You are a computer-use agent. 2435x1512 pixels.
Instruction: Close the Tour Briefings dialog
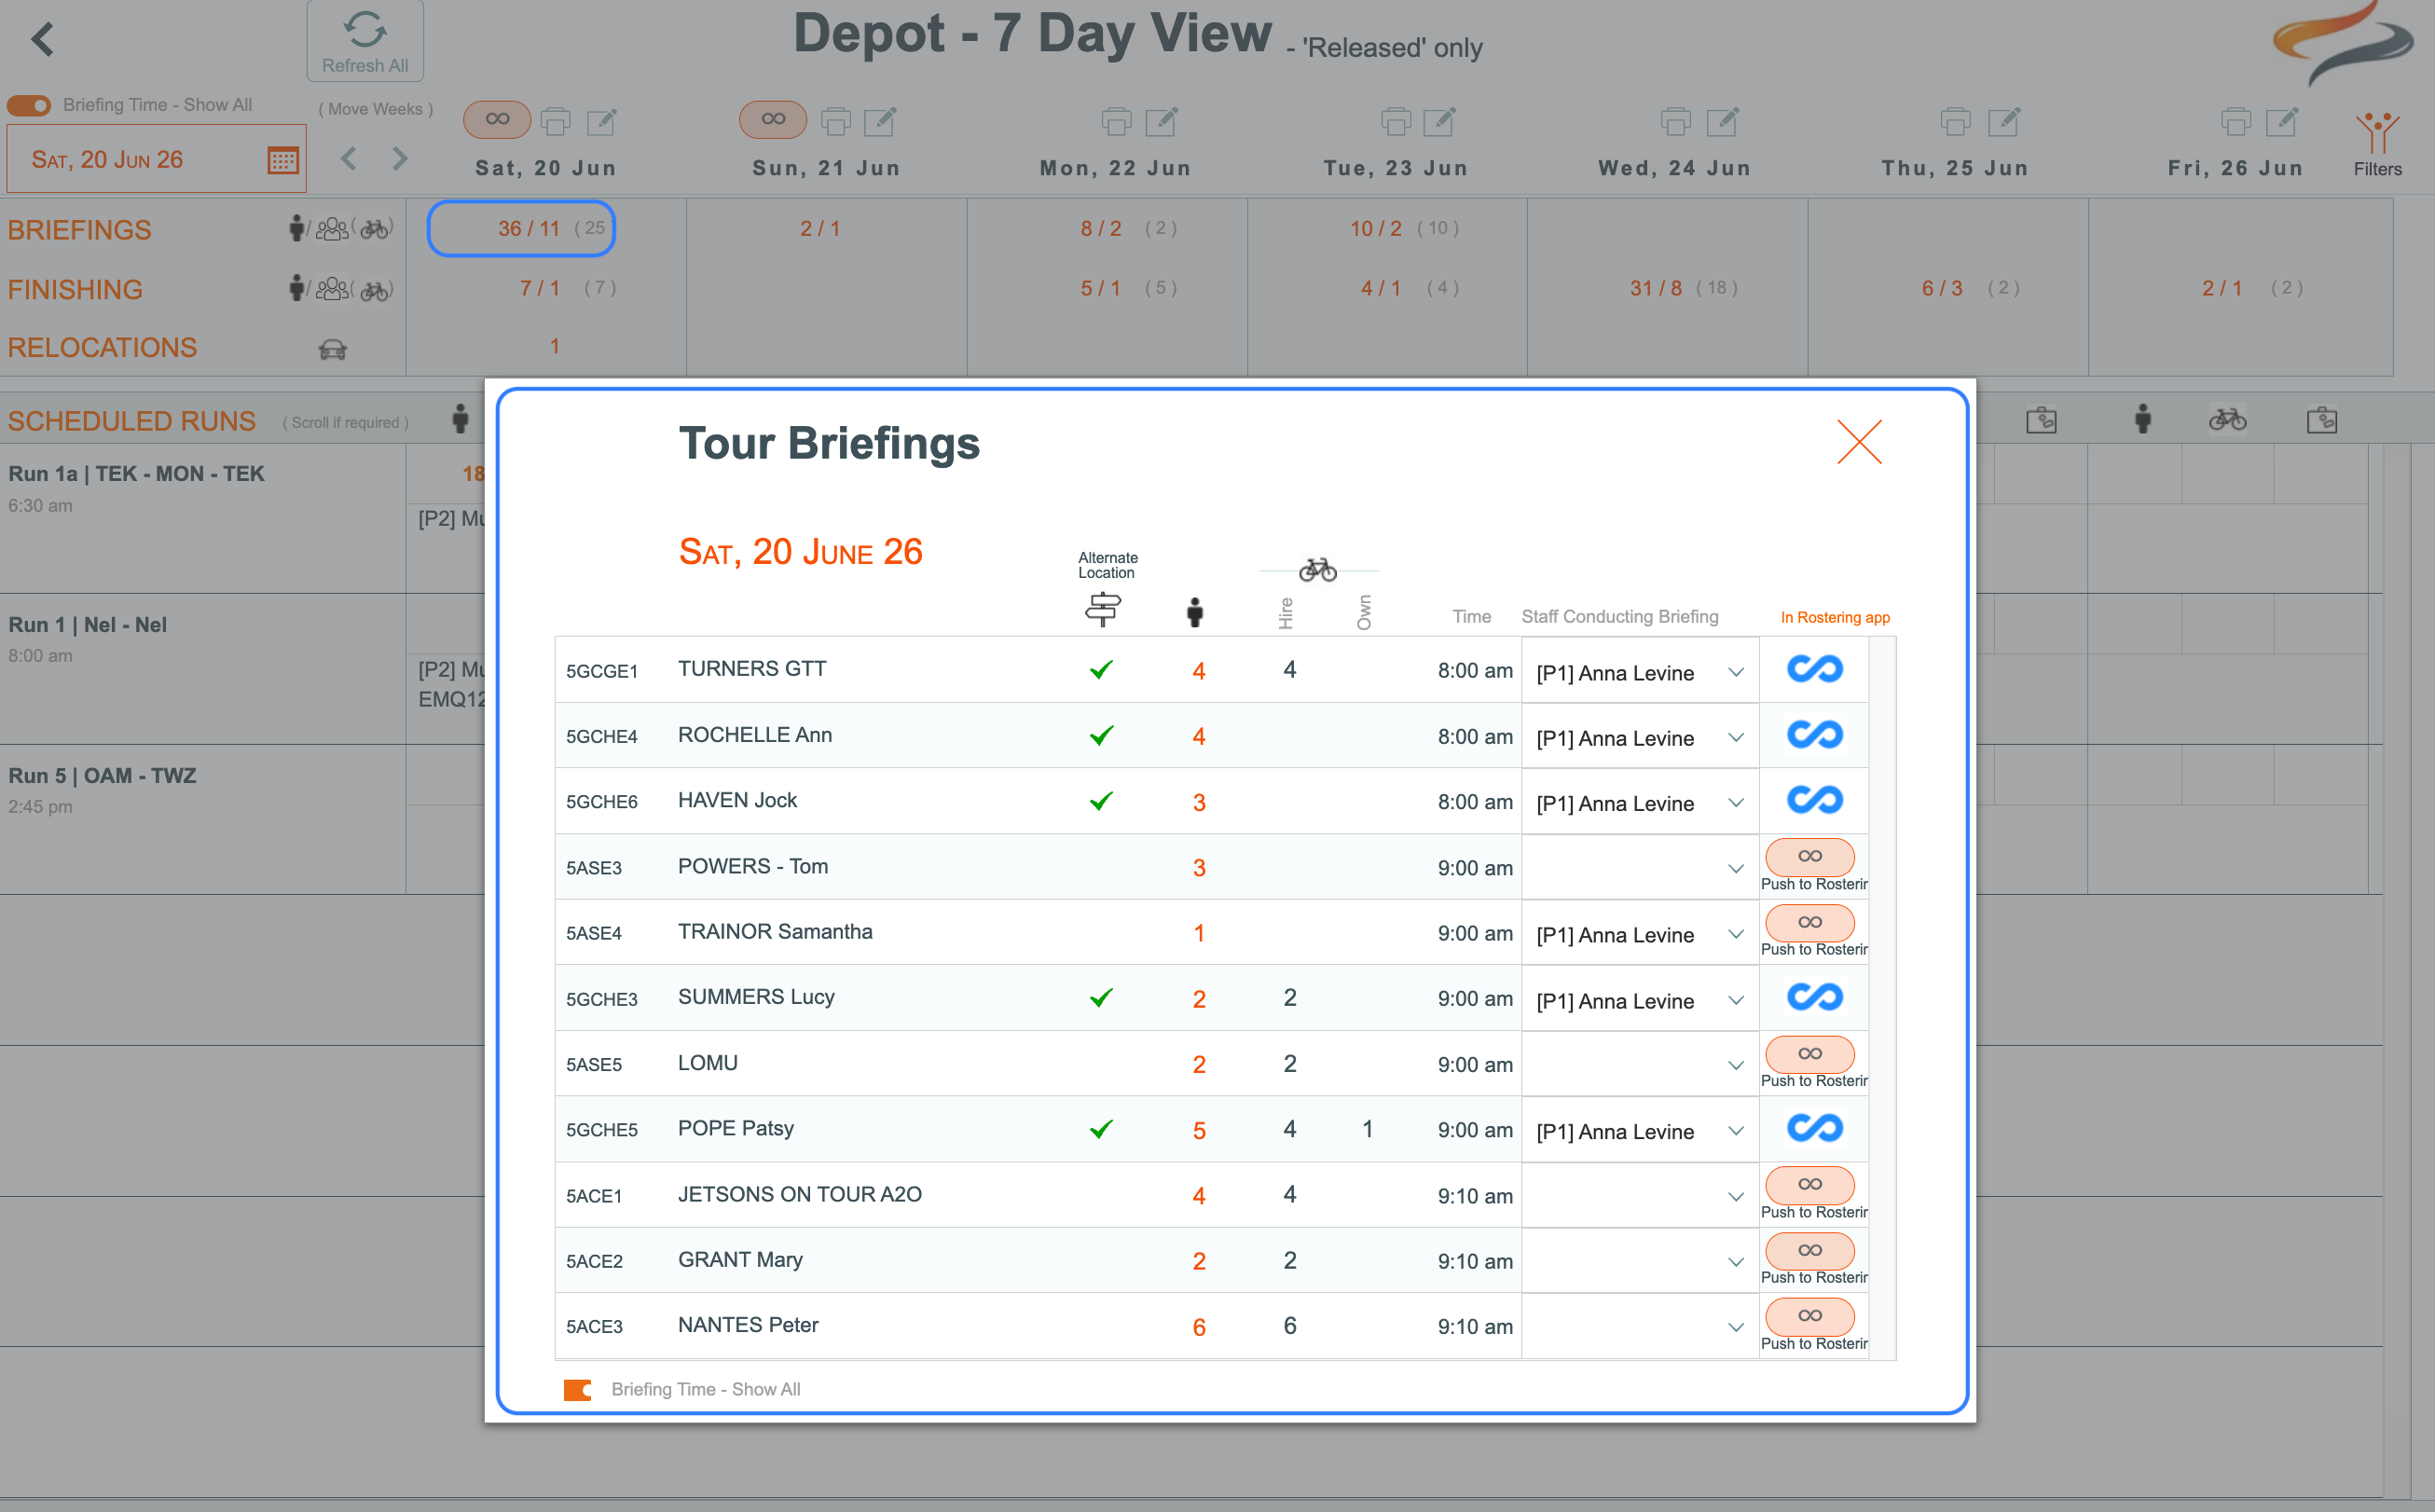click(1859, 442)
